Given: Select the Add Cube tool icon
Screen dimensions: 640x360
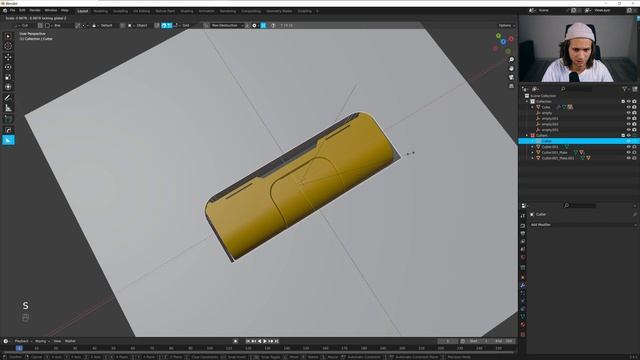Looking at the screenshot, I should [x=8, y=119].
